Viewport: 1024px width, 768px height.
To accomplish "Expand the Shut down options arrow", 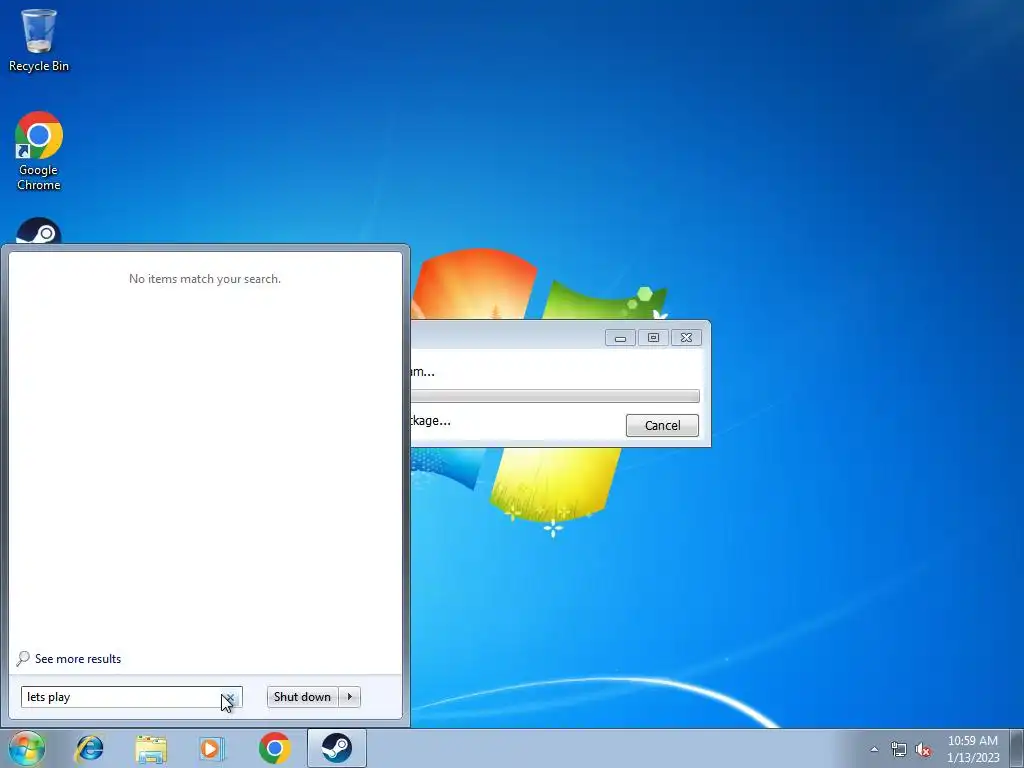I will [349, 697].
